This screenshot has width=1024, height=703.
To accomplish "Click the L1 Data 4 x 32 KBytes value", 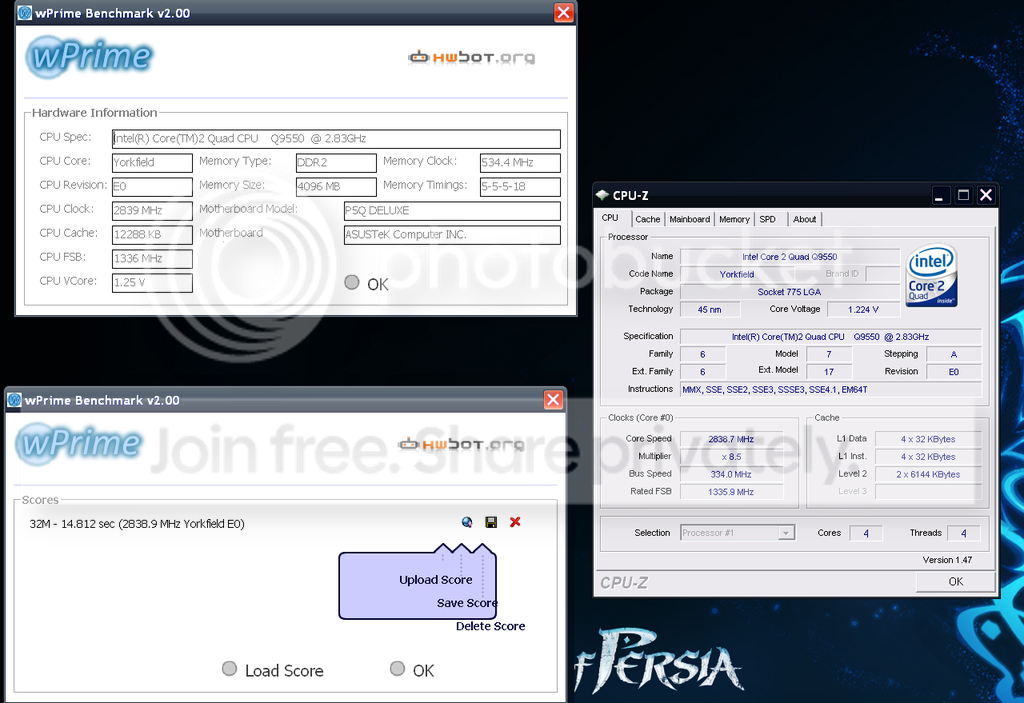I will tap(927, 439).
